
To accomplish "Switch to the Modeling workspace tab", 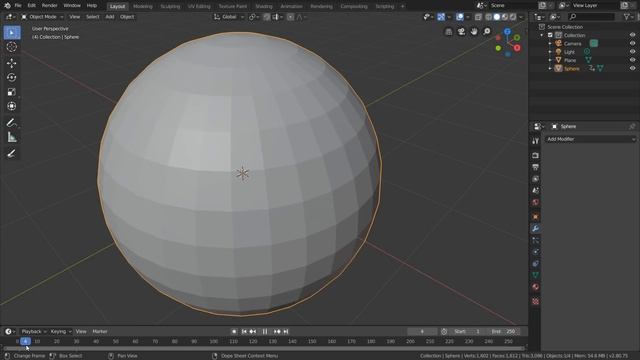I will tap(142, 6).
